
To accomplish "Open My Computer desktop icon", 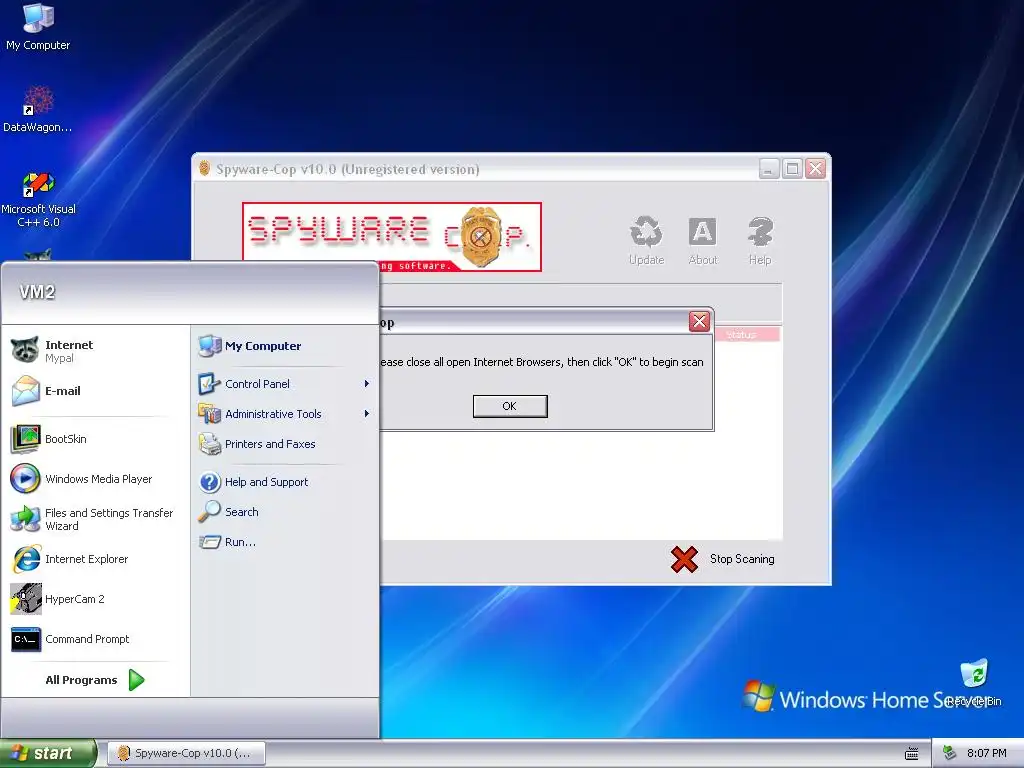I will [38, 26].
